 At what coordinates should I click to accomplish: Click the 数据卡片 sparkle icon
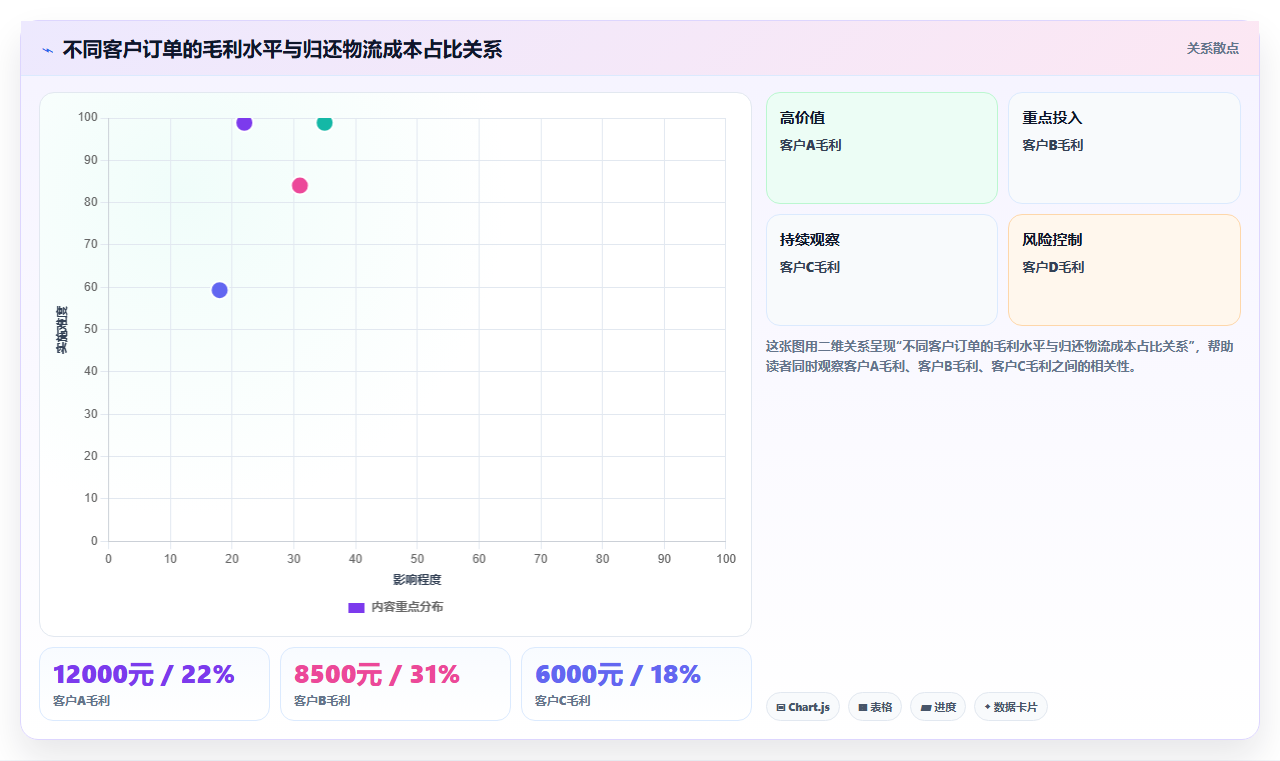[987, 707]
